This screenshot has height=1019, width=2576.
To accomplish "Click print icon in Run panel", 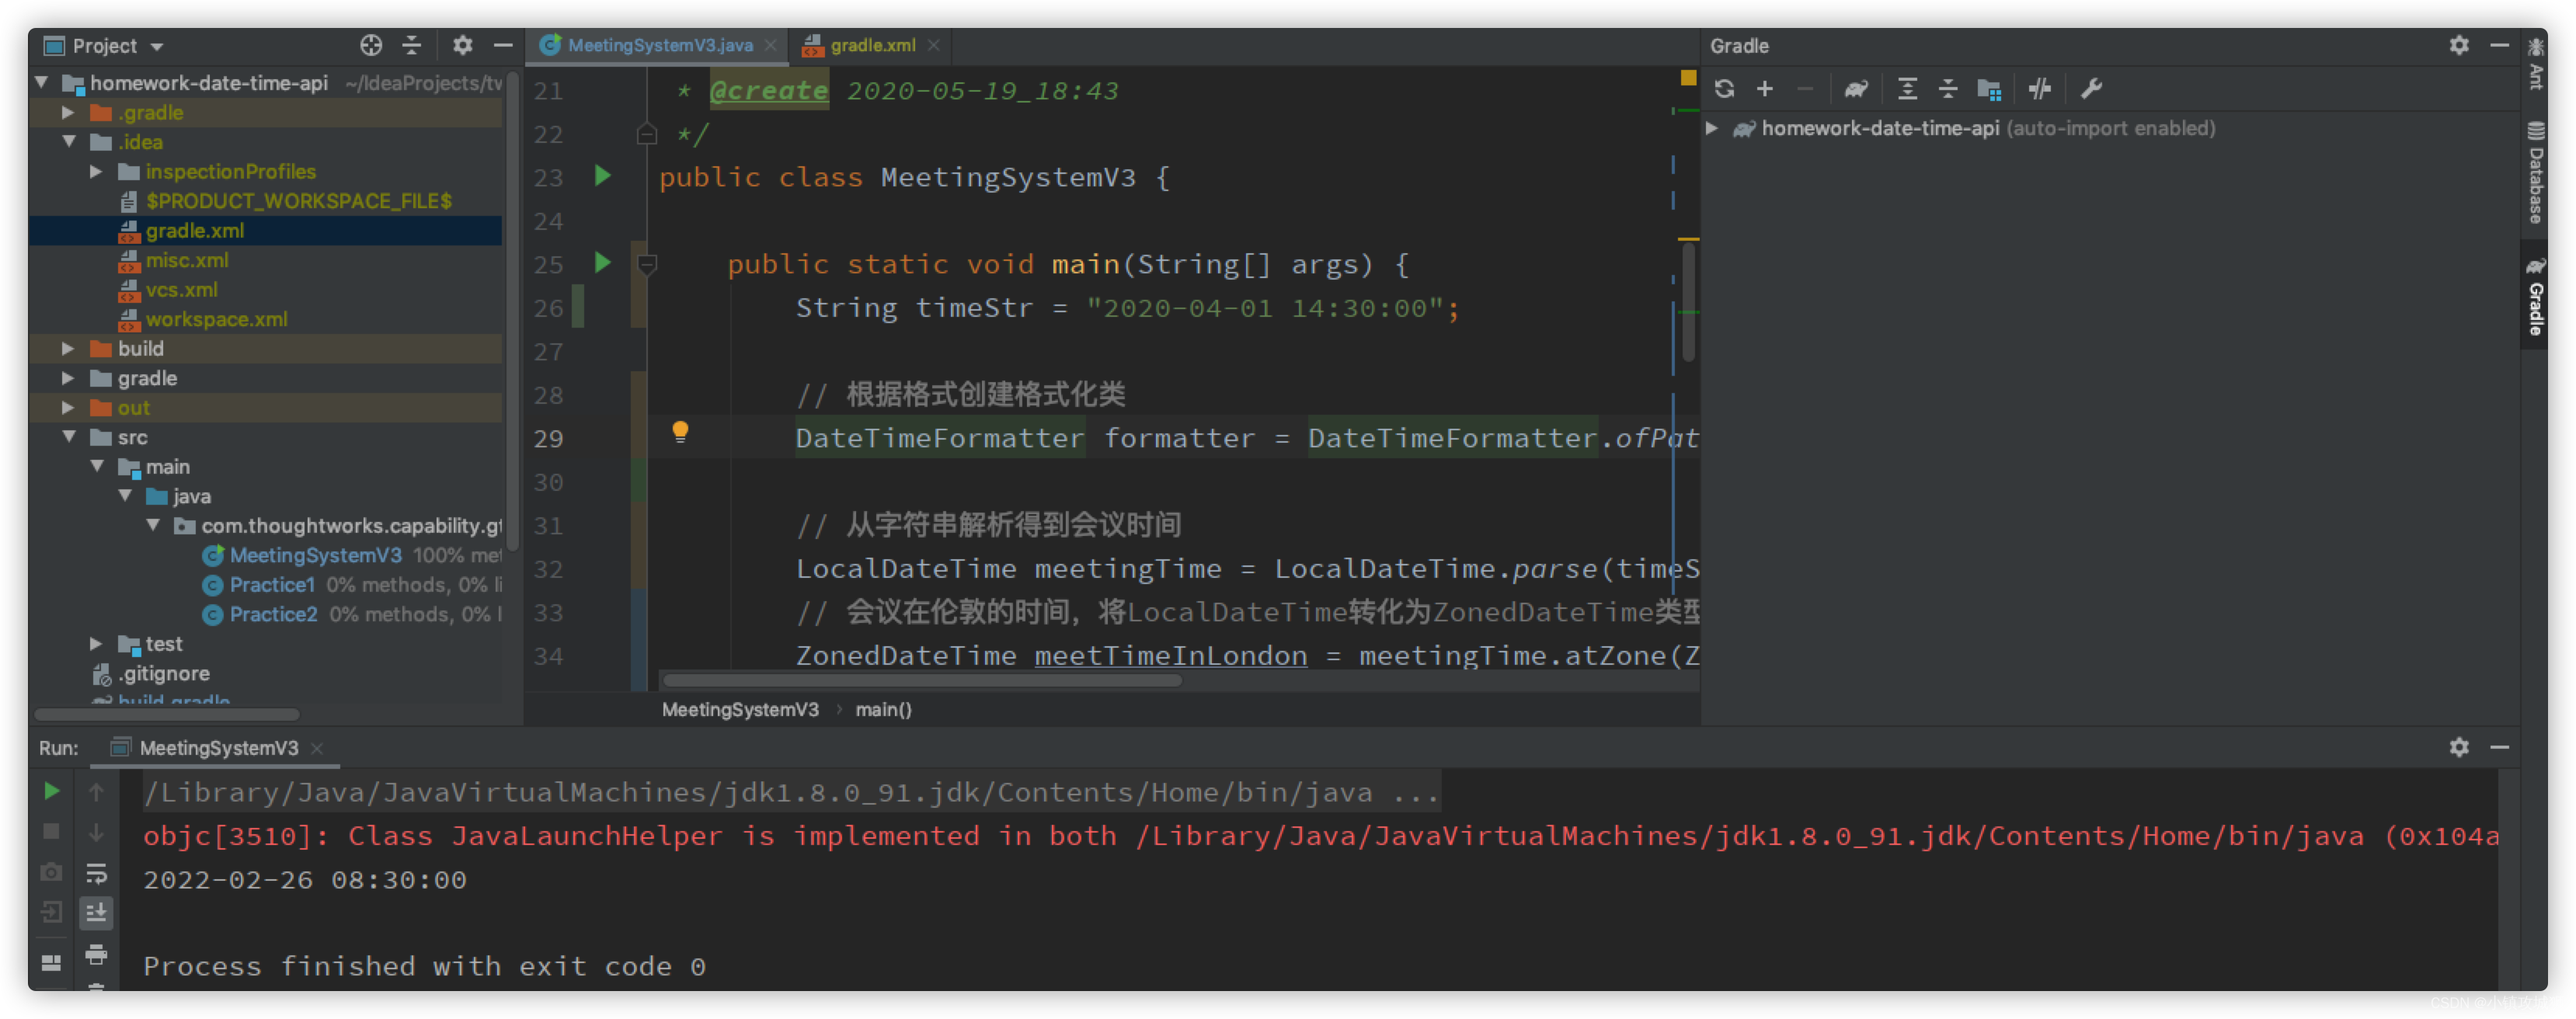I will point(96,954).
